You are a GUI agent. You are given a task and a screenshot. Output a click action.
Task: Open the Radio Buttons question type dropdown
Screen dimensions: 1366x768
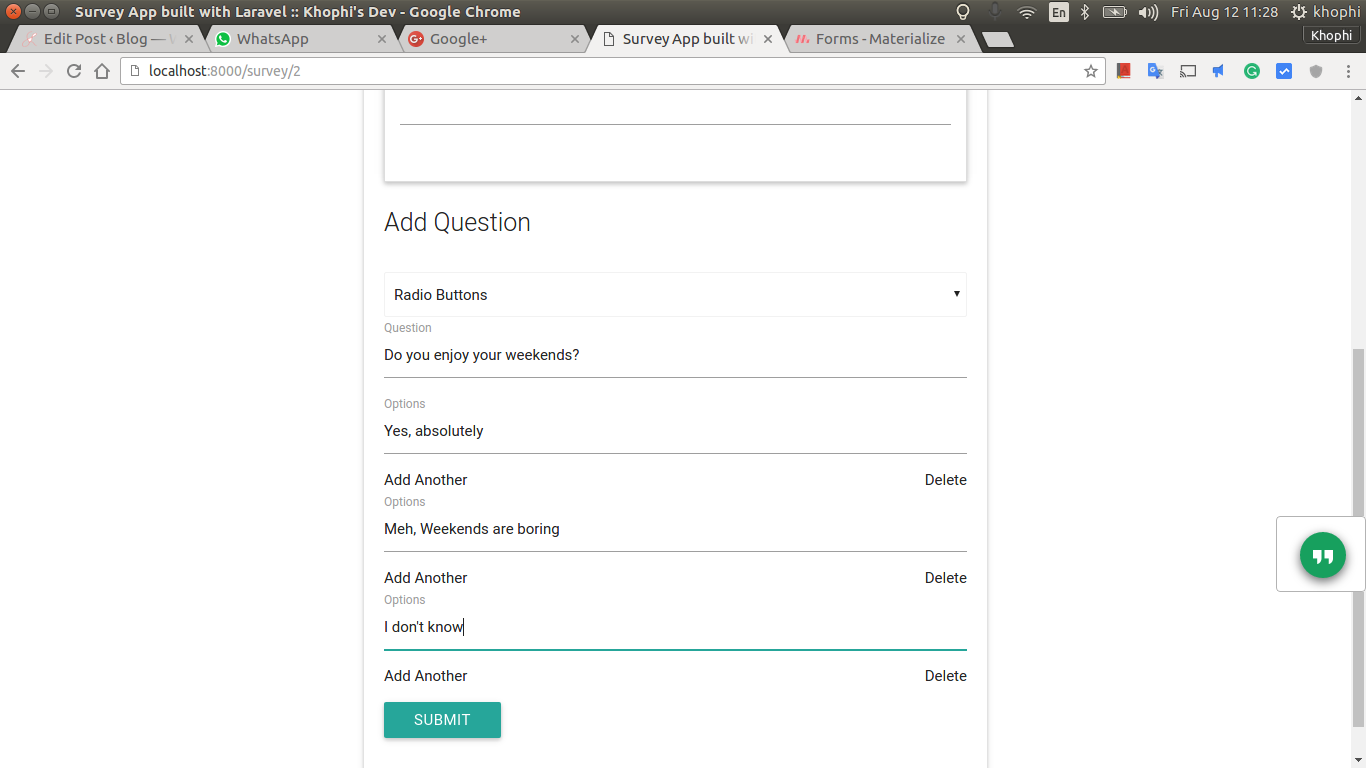coord(675,295)
